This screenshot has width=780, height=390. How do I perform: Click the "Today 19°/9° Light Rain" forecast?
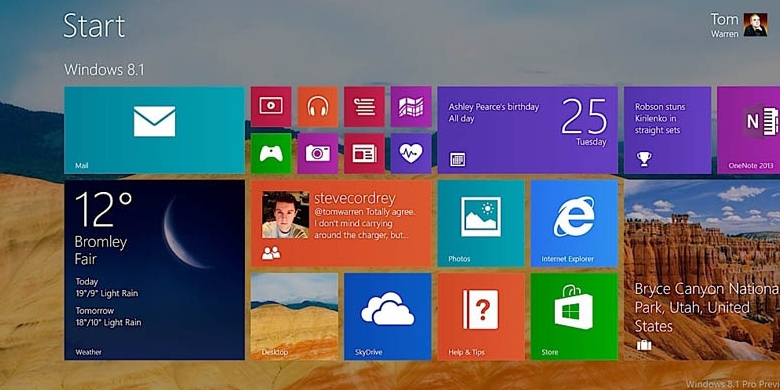click(107, 288)
